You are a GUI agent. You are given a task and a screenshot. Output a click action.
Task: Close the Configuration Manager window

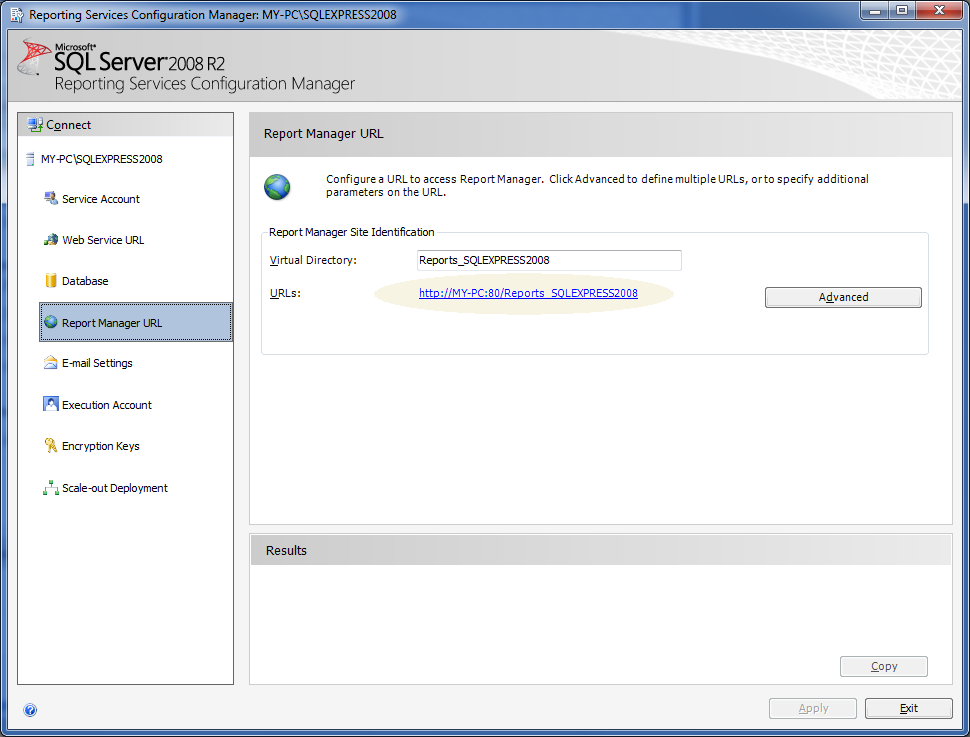[x=939, y=11]
